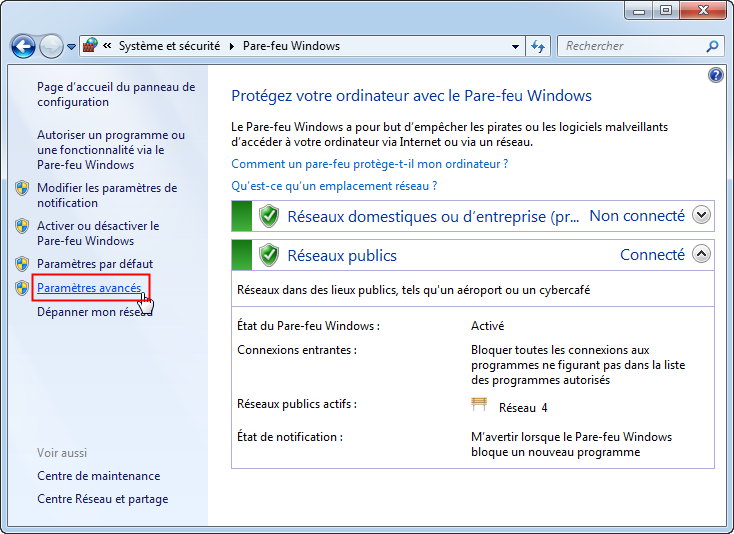This screenshot has width=734, height=534.
Task: Open the recent pages dropdown arrow
Action: click(x=71, y=47)
